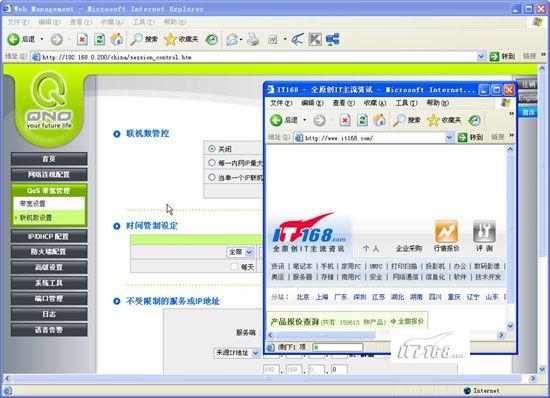Image resolution: width=550 pixels, height=398 pixels.
Task: Click the Stop icon in main toolbar
Action: click(x=82, y=39)
